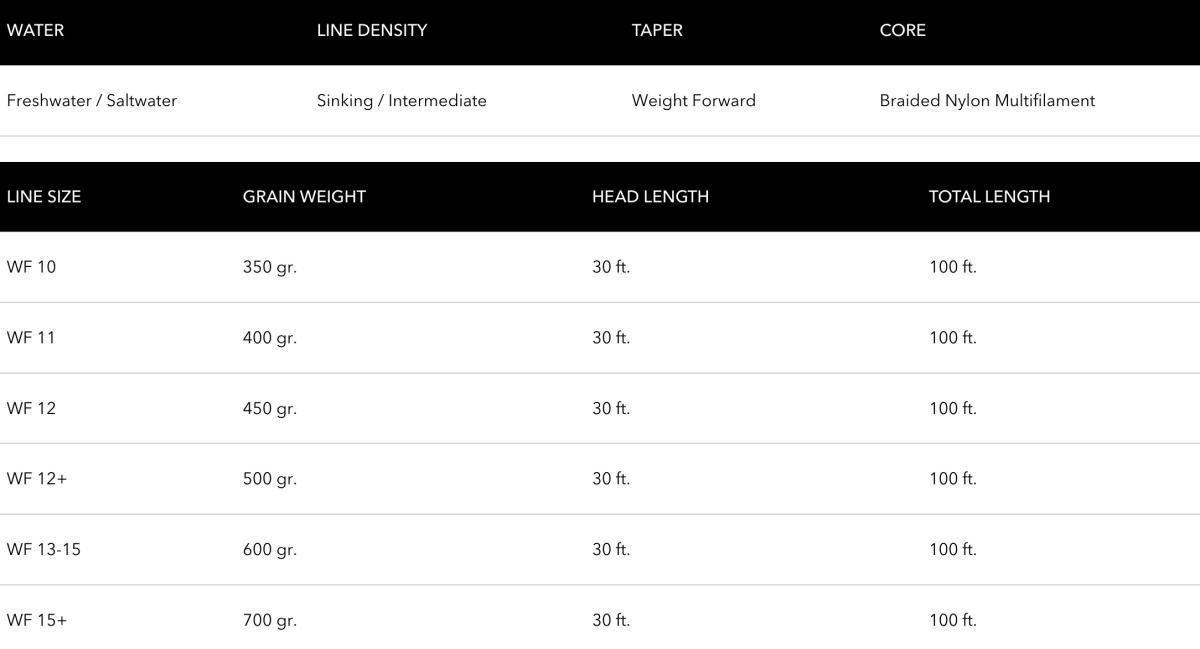Select the WF 13-15 line size cell

pyautogui.click(x=43, y=549)
